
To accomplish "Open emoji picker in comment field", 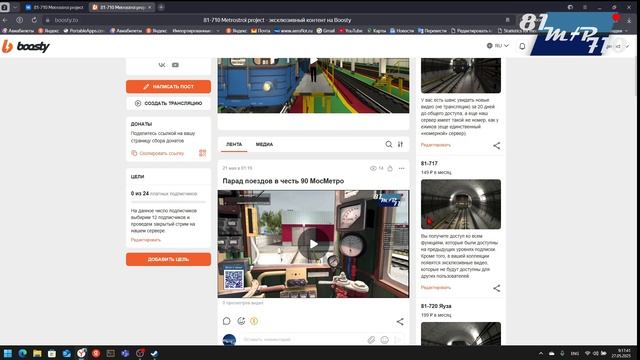I will tap(384, 340).
